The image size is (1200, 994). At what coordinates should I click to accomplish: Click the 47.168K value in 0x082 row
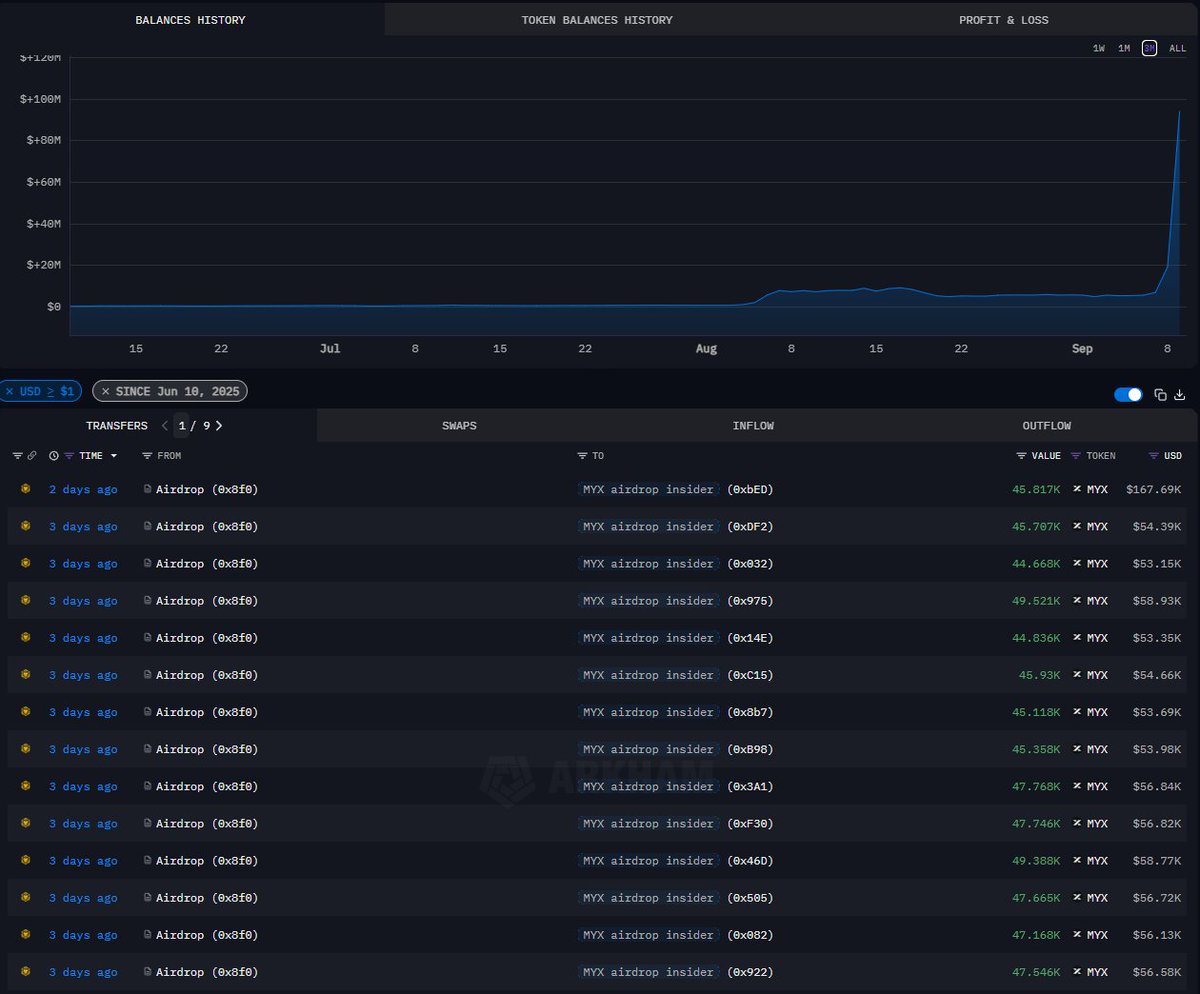pos(1036,935)
